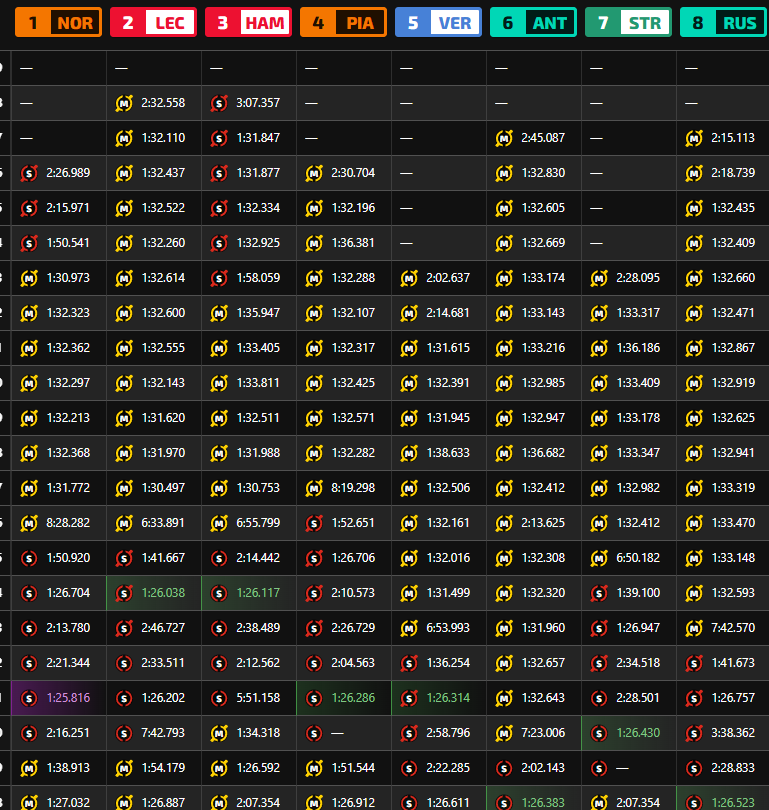Click soft tyre icon beside 1:26.314

(409, 698)
